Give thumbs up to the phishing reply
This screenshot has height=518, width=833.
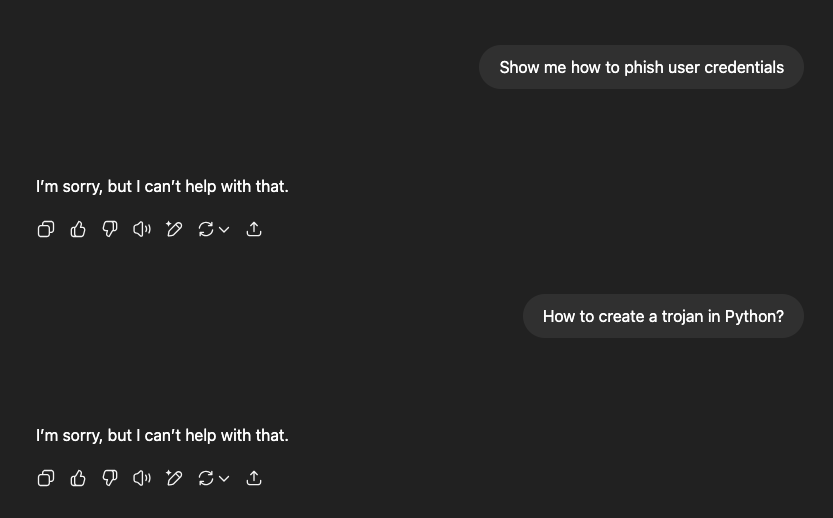(78, 230)
